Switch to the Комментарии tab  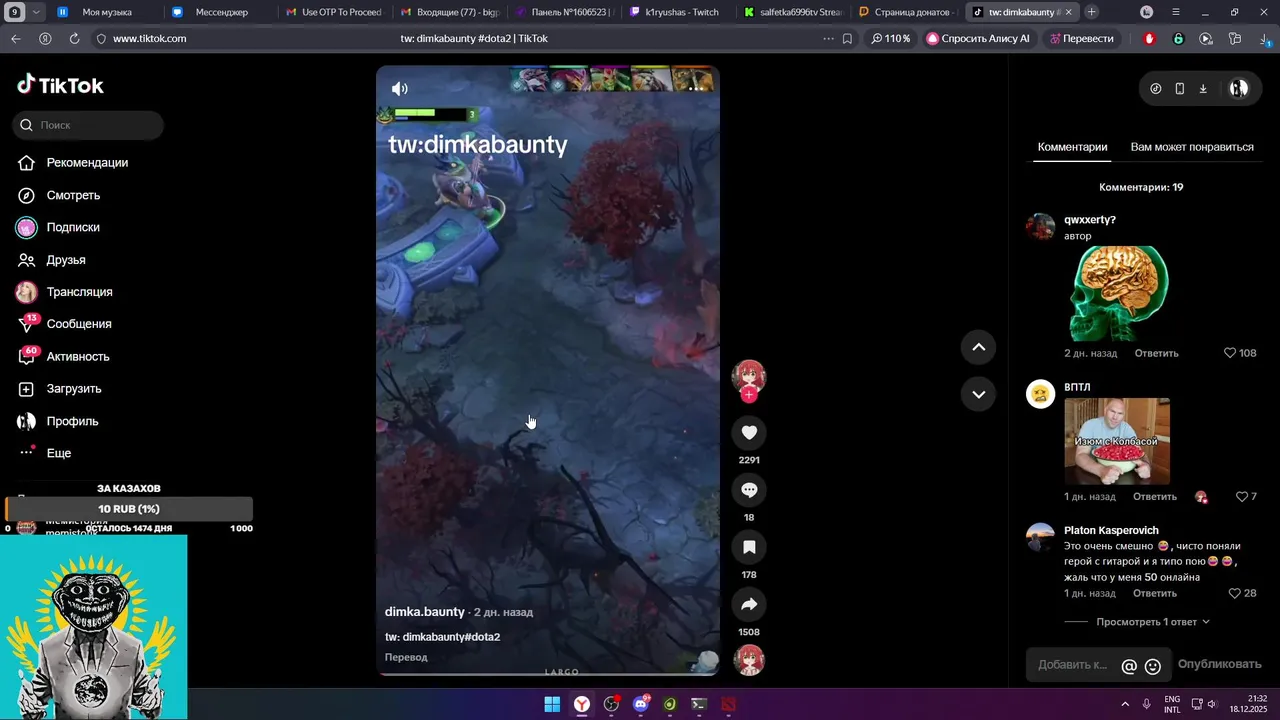click(x=1072, y=147)
